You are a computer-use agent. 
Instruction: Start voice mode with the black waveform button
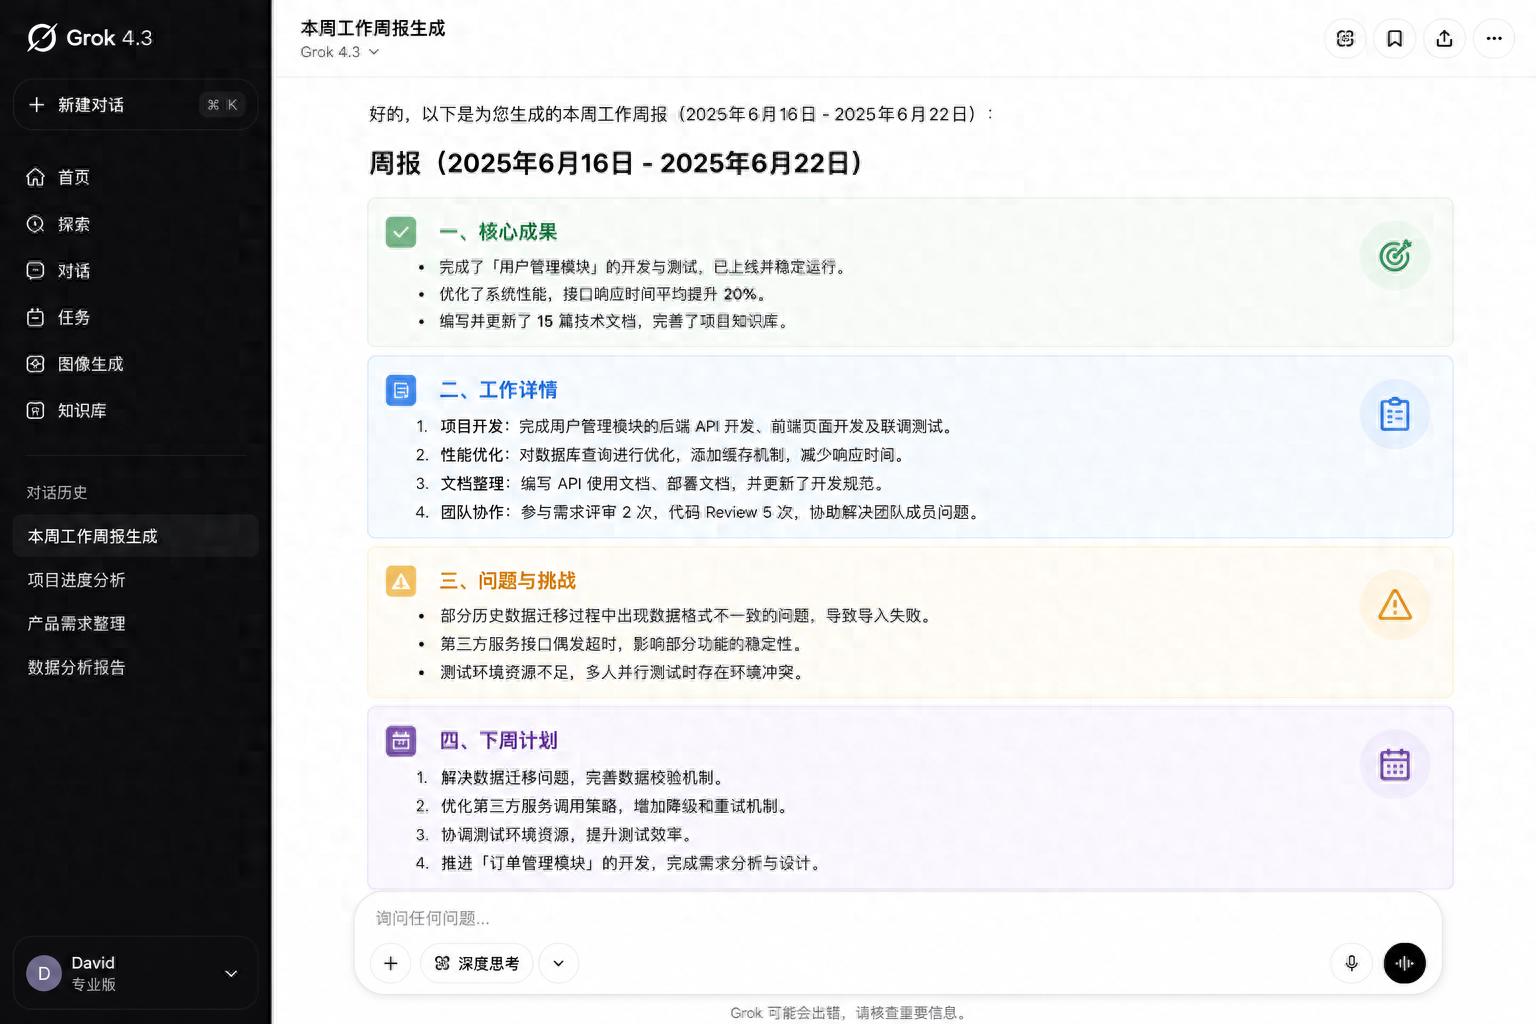(1404, 963)
